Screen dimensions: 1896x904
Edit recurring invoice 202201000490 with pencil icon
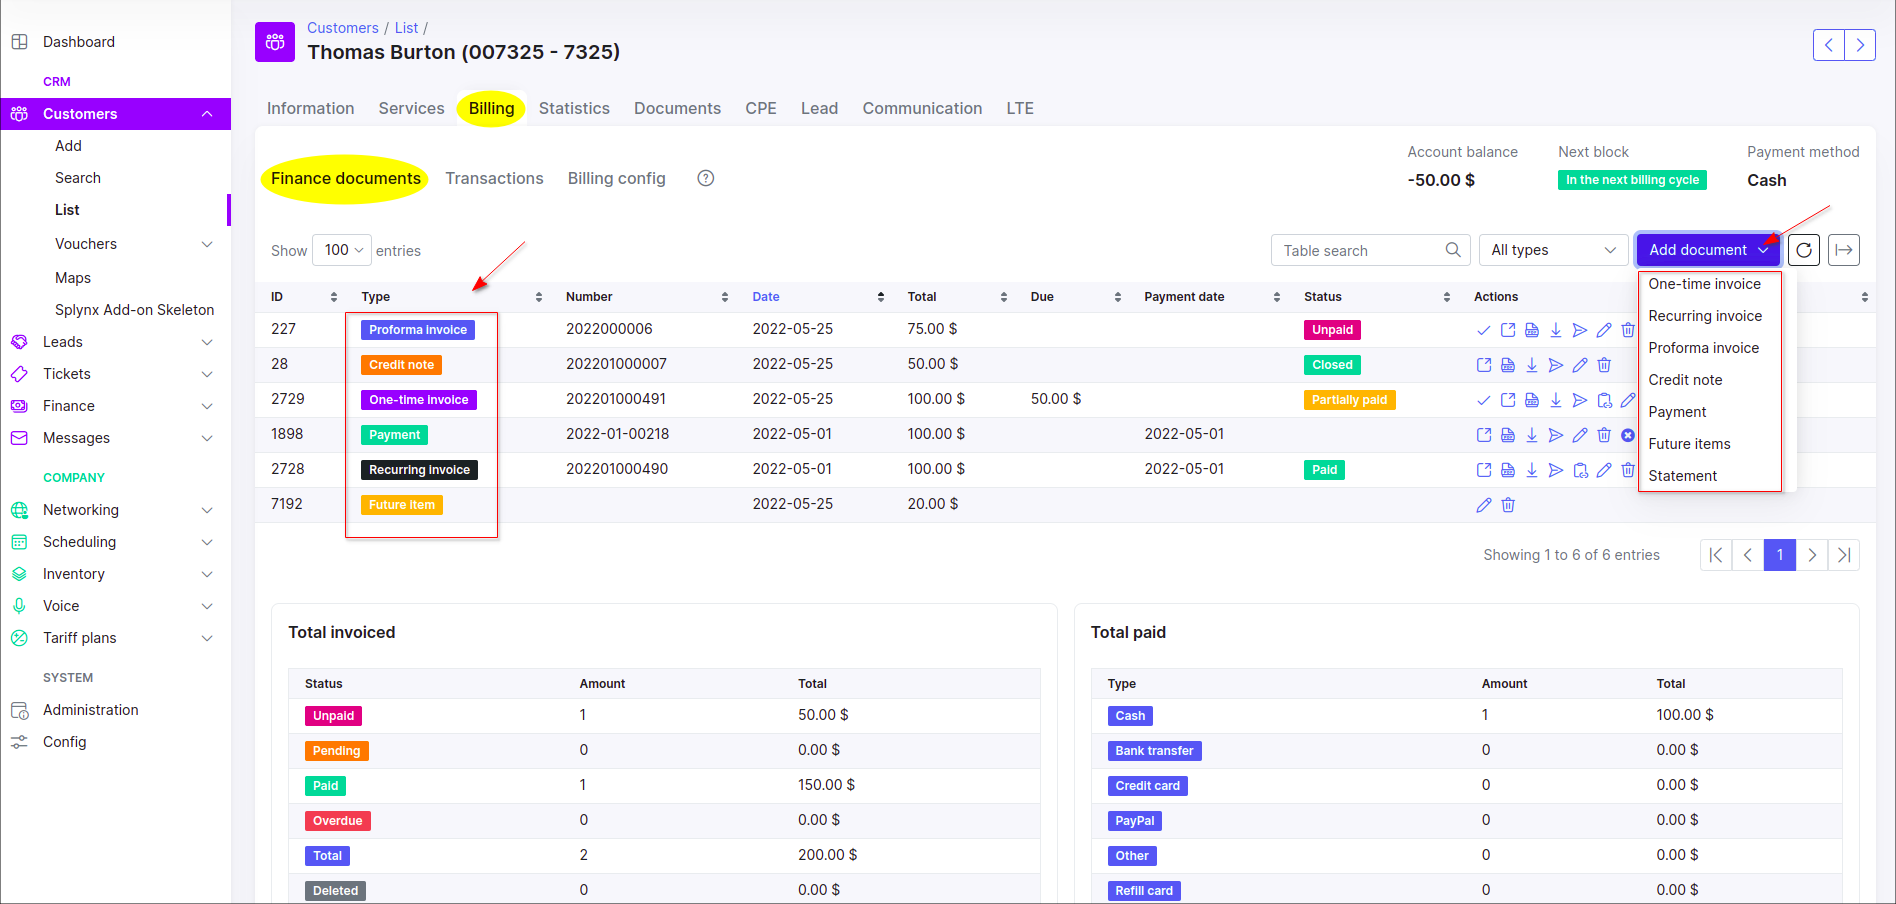1604,470
